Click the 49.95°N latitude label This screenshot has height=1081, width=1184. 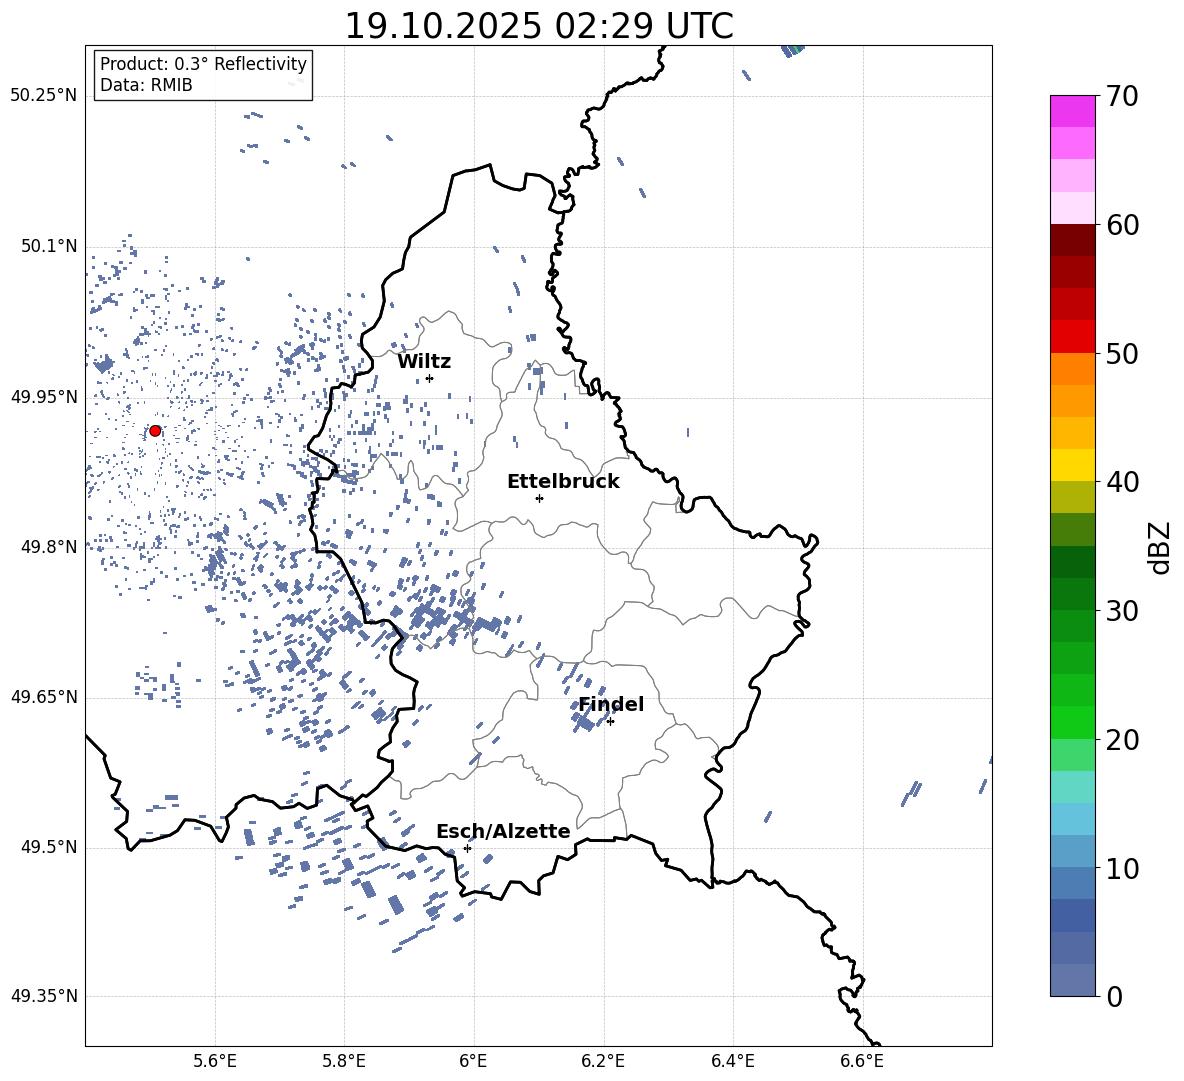click(44, 397)
